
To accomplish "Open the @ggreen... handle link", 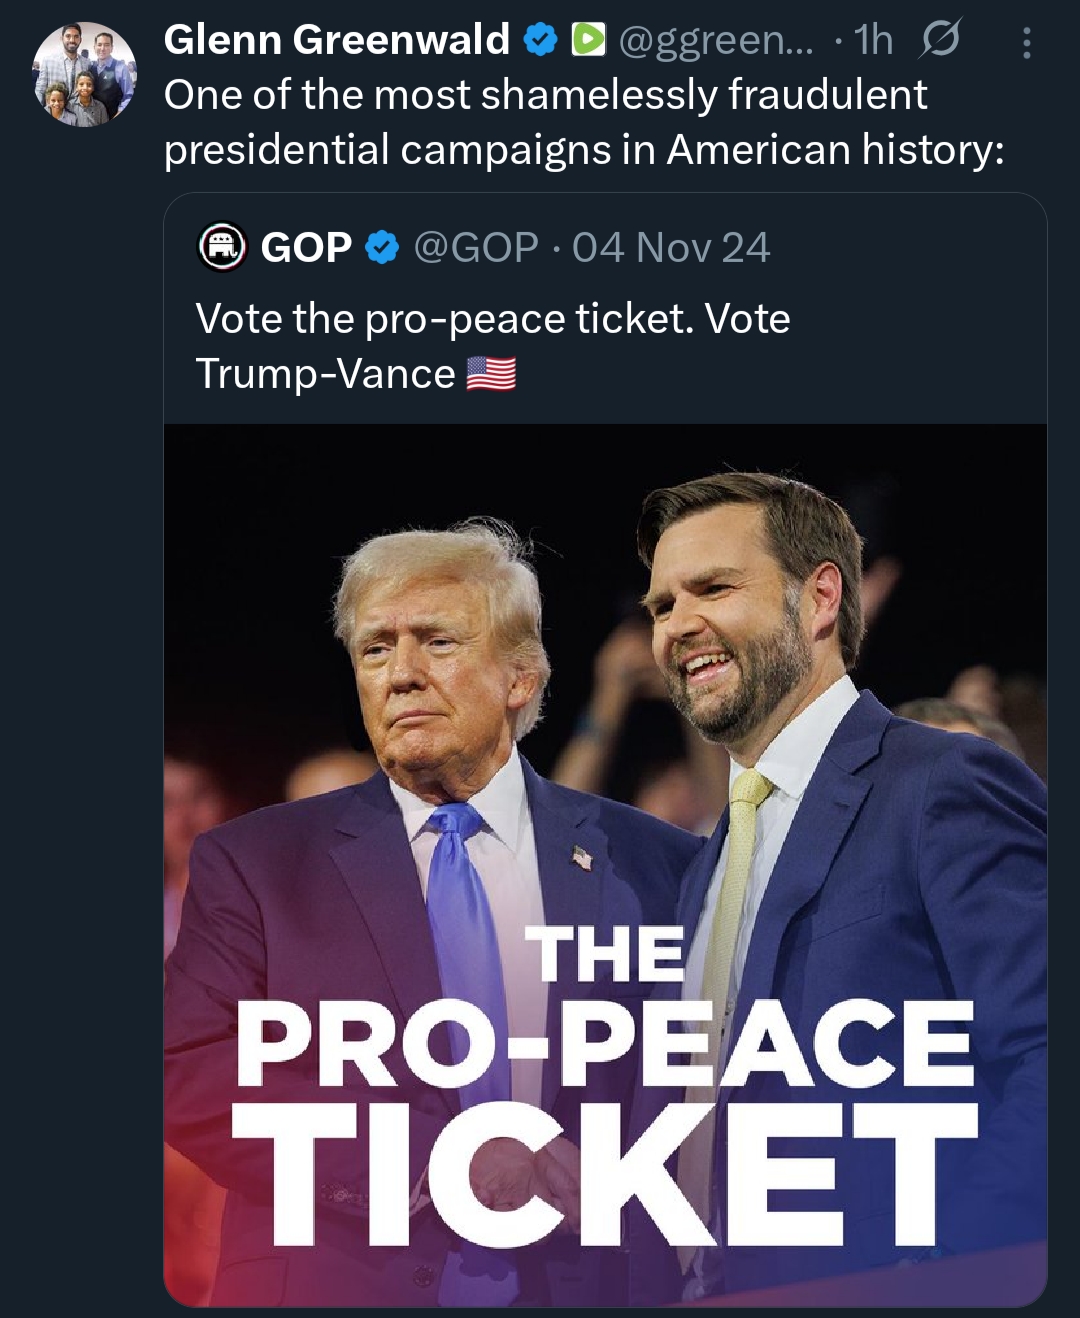I will click(x=716, y=40).
